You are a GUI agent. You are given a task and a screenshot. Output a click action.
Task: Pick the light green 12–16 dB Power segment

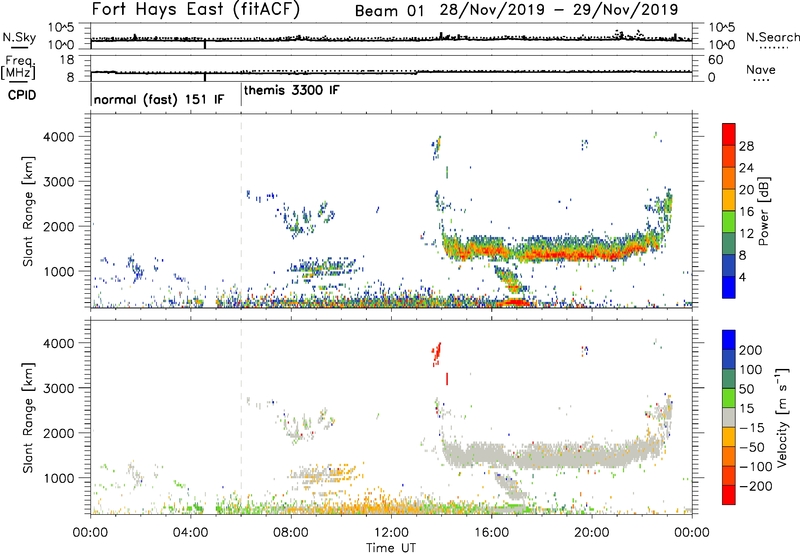729,222
